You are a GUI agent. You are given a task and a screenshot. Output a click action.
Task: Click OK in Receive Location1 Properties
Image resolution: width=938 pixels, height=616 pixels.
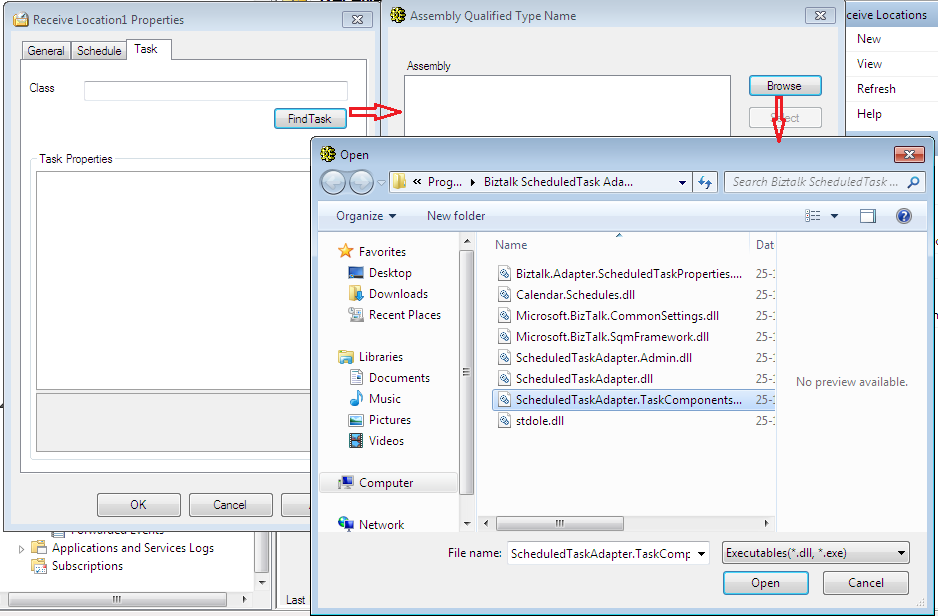[x=139, y=505]
